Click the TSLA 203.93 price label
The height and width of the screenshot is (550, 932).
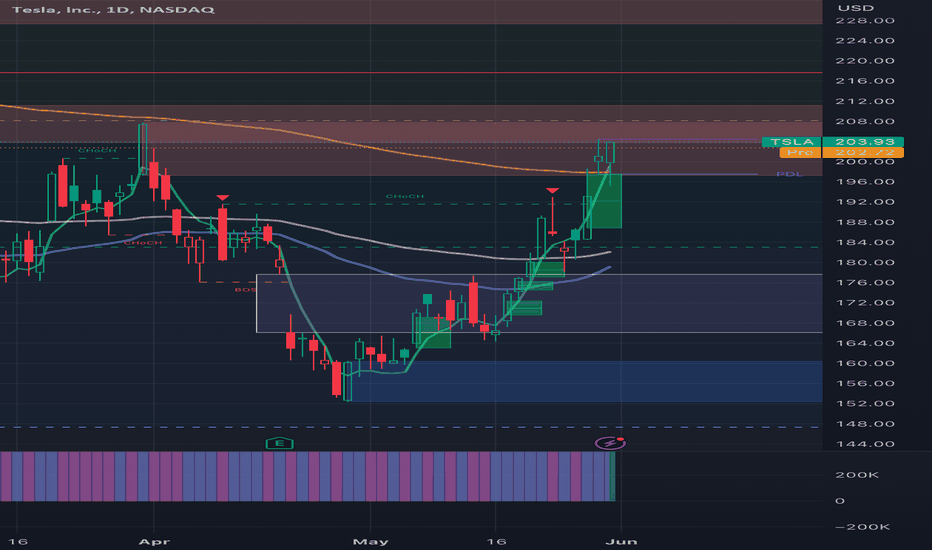(833, 142)
